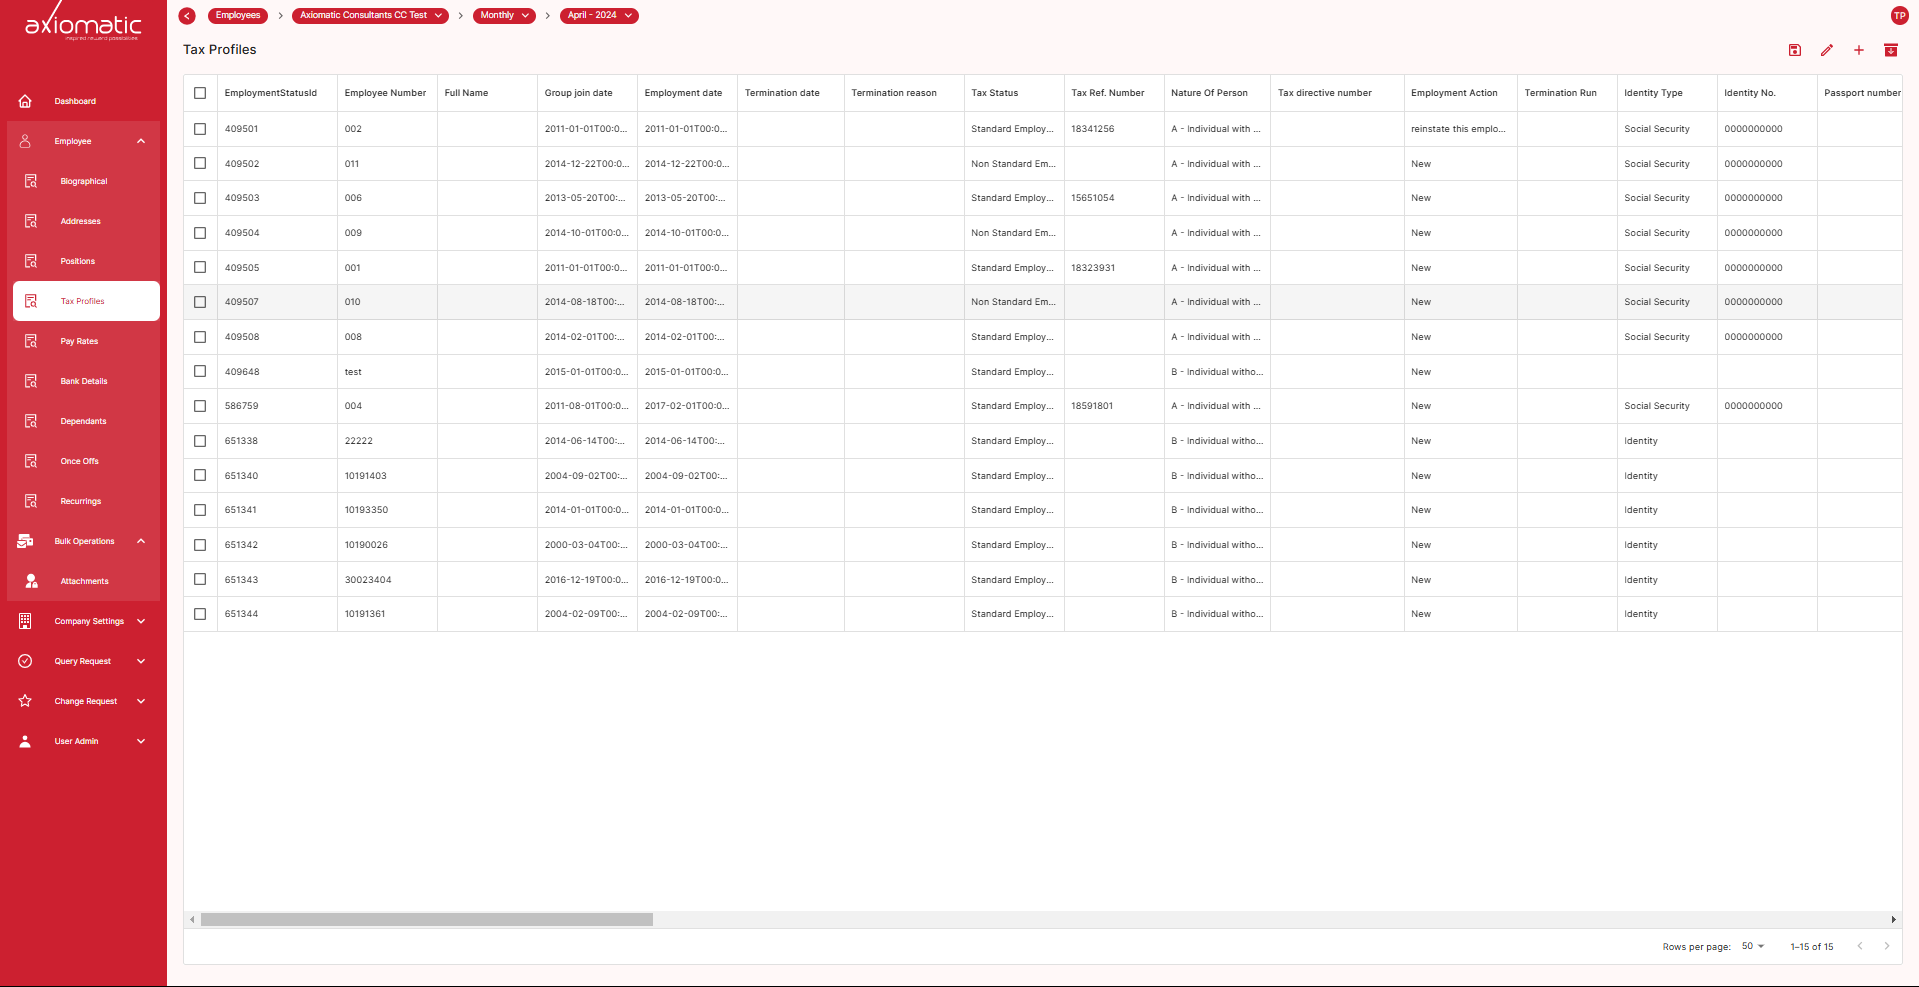Click the pencil edit icon
The width and height of the screenshot is (1919, 987).
pos(1827,50)
